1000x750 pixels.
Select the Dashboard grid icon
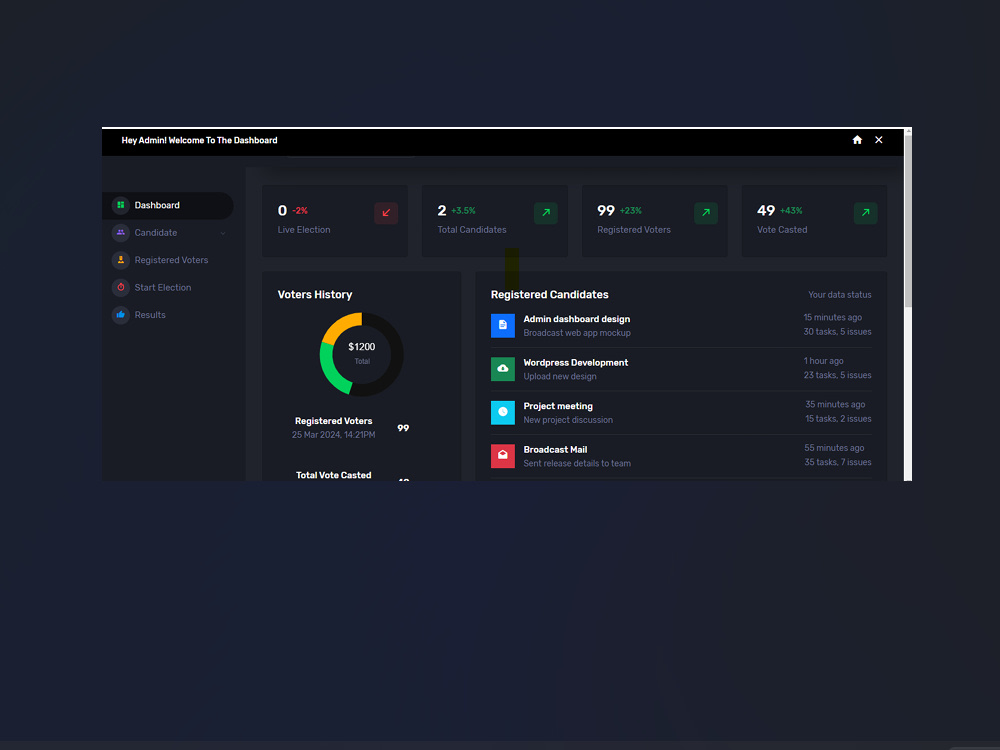(121, 205)
